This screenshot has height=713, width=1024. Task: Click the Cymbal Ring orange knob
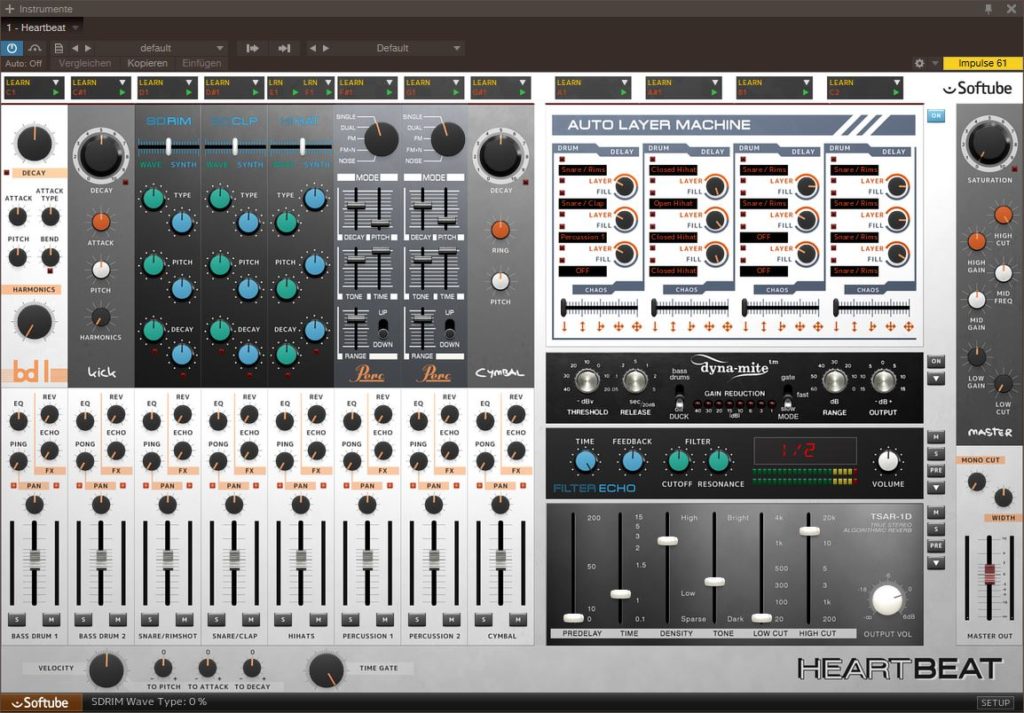tap(500, 230)
